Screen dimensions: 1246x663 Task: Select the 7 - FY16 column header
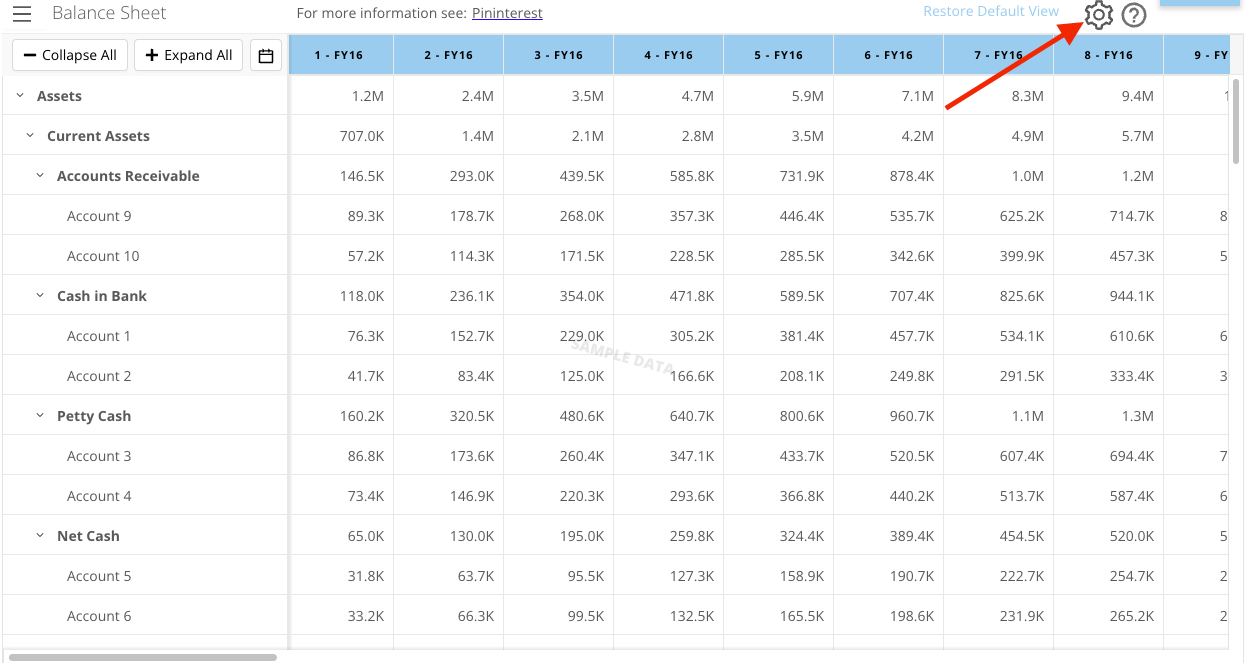pos(999,55)
